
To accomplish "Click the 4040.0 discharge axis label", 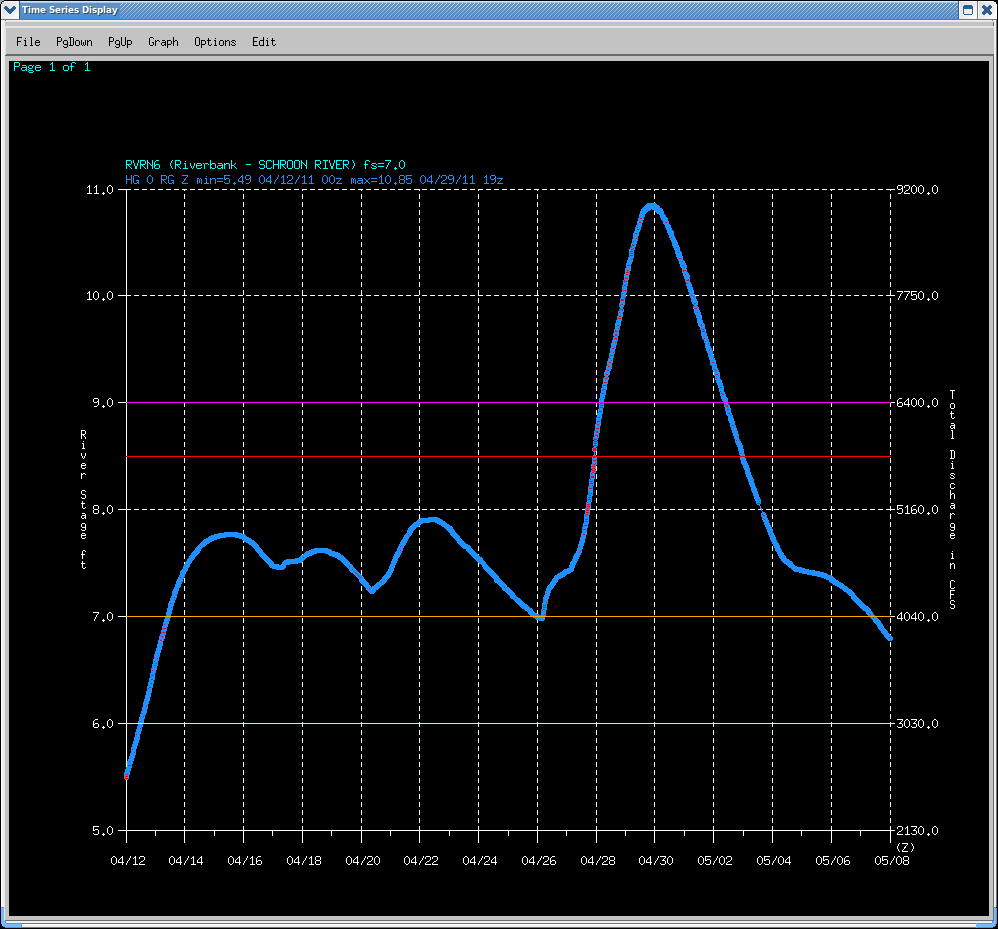I will tap(917, 617).
